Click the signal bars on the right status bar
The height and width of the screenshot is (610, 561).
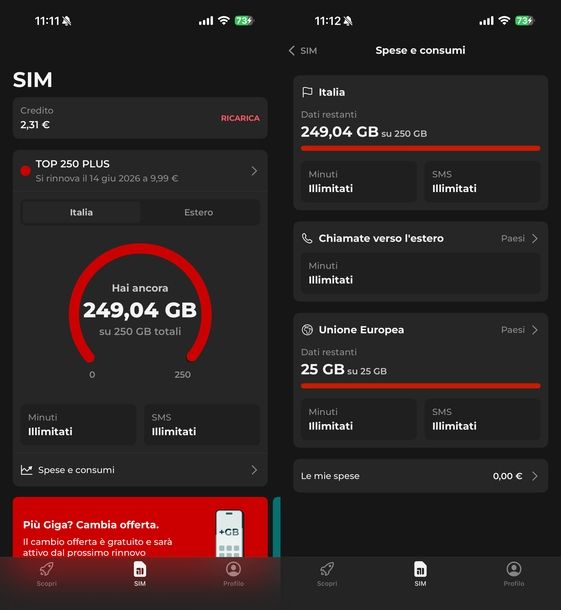(486, 21)
